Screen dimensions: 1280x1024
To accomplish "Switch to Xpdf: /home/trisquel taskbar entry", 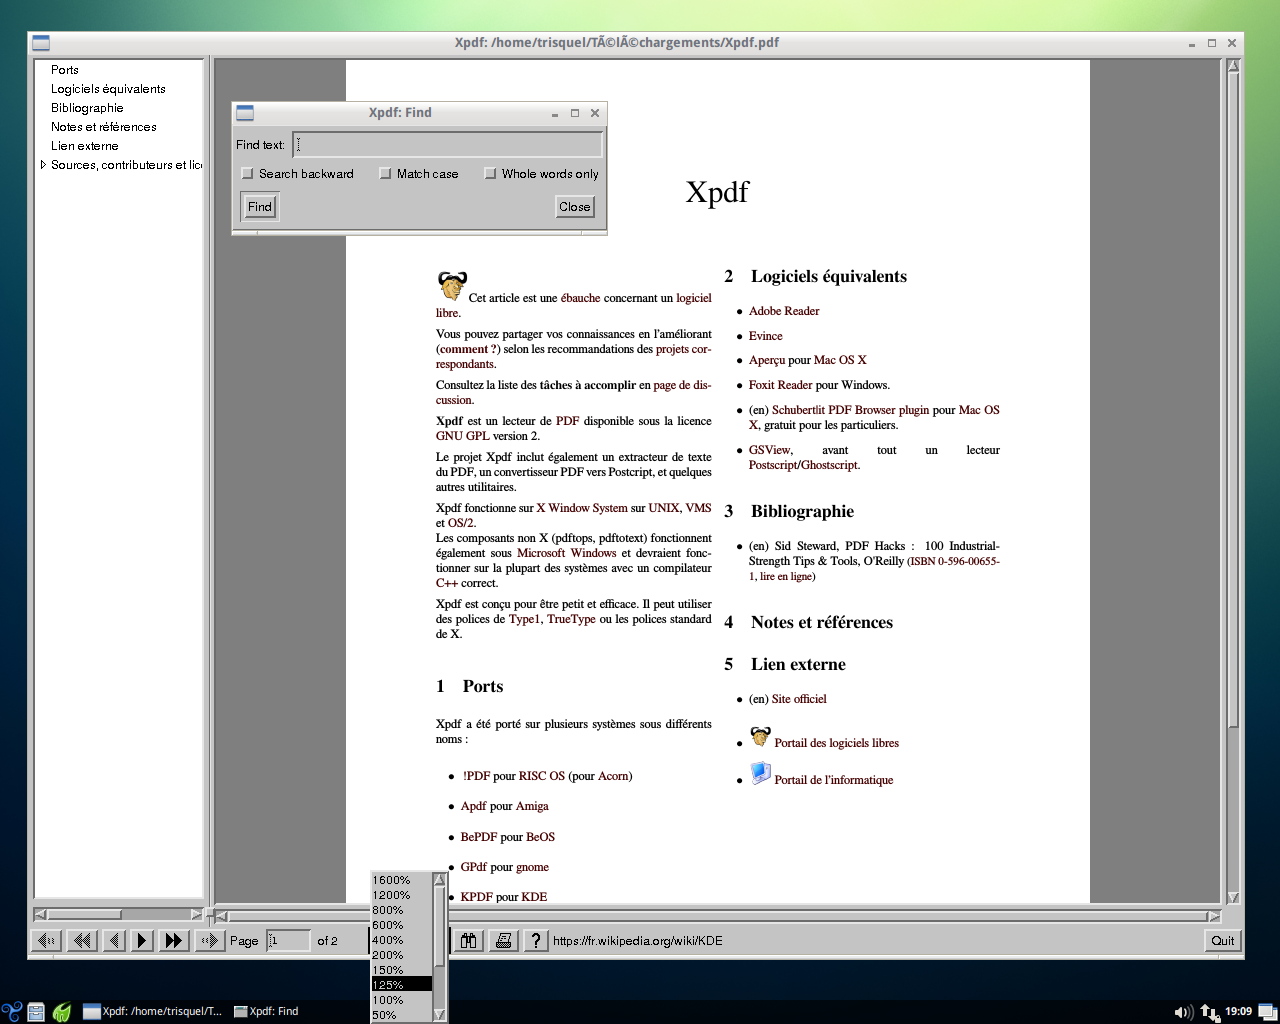I will pos(153,1011).
